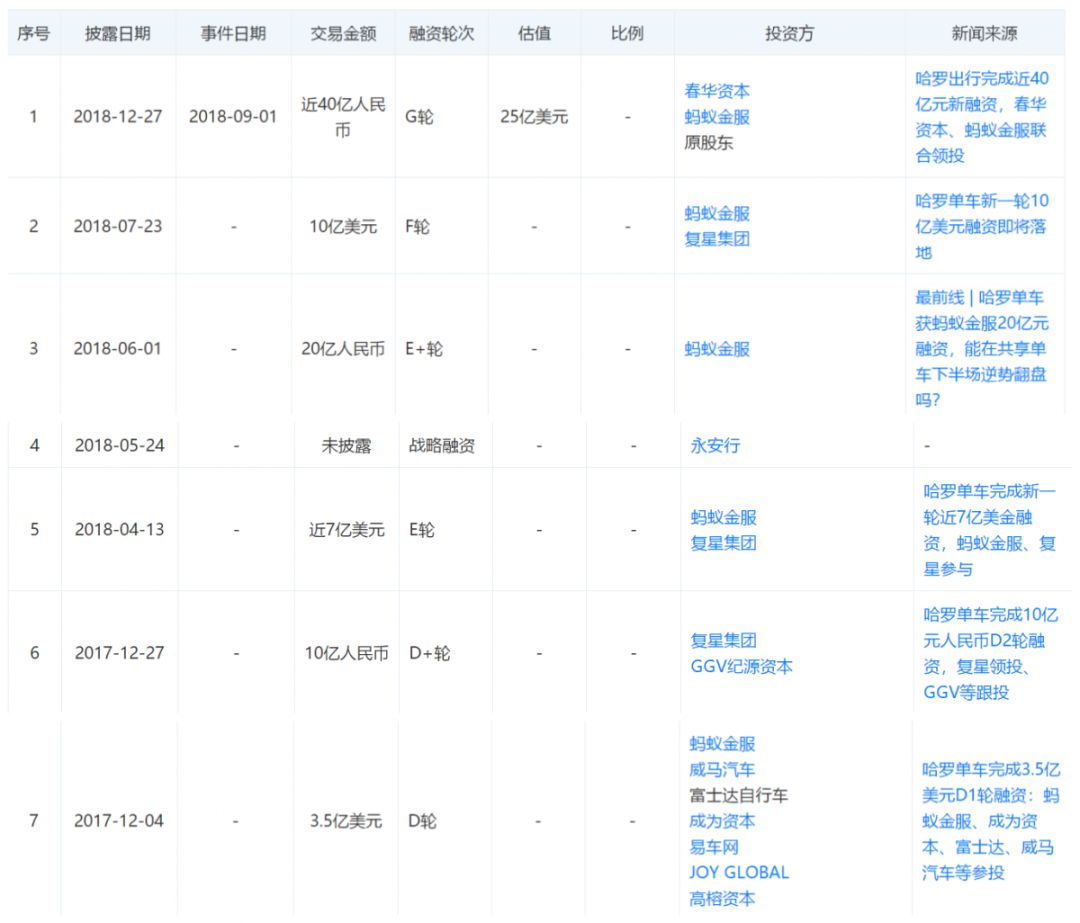The image size is (1080, 923).
Task: Select the disclosure date 2018-06-01
Action: [x=118, y=349]
